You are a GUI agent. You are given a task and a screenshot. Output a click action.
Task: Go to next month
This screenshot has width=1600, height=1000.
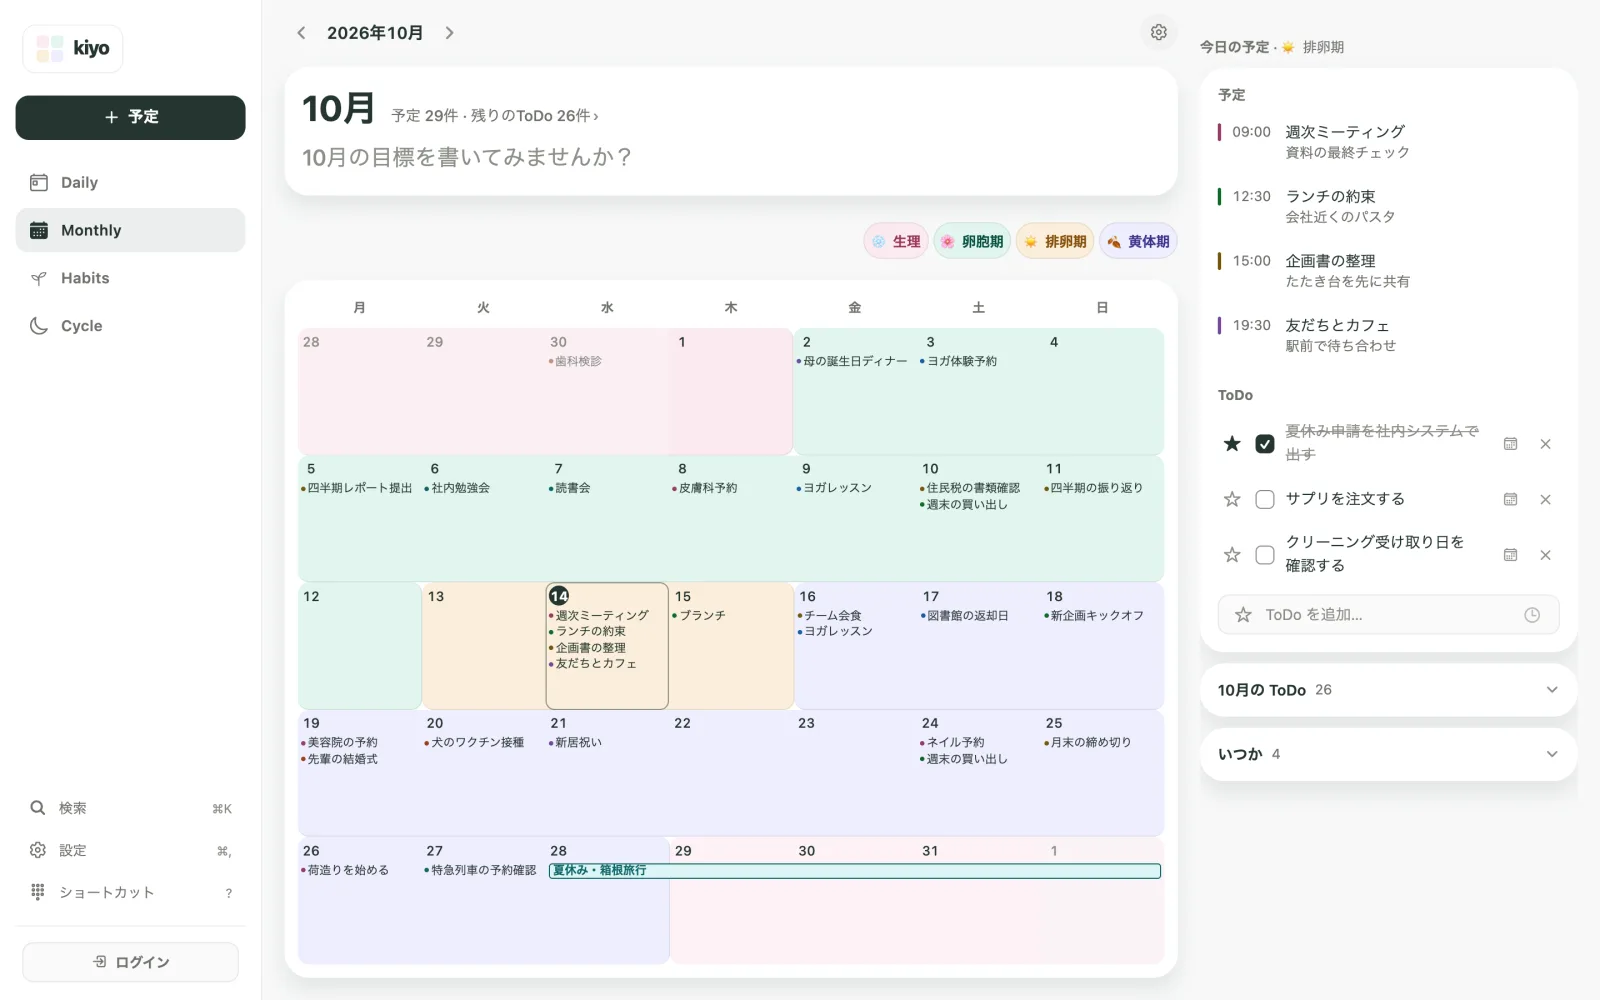pyautogui.click(x=449, y=33)
